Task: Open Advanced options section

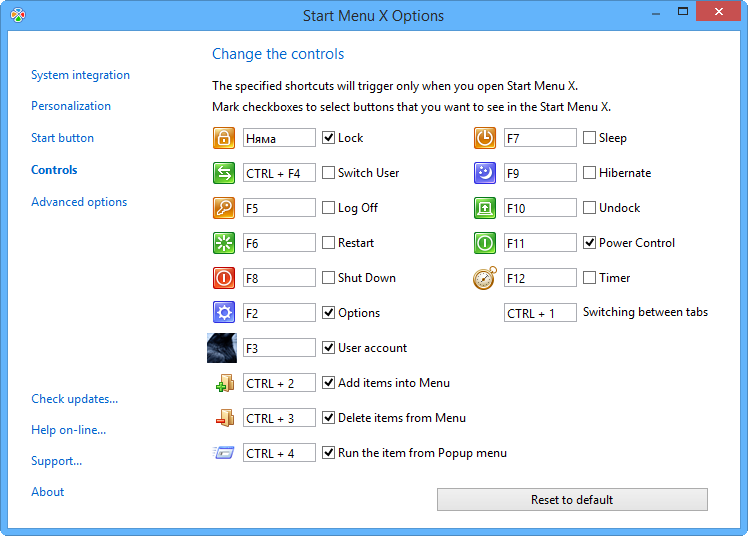Action: point(79,202)
